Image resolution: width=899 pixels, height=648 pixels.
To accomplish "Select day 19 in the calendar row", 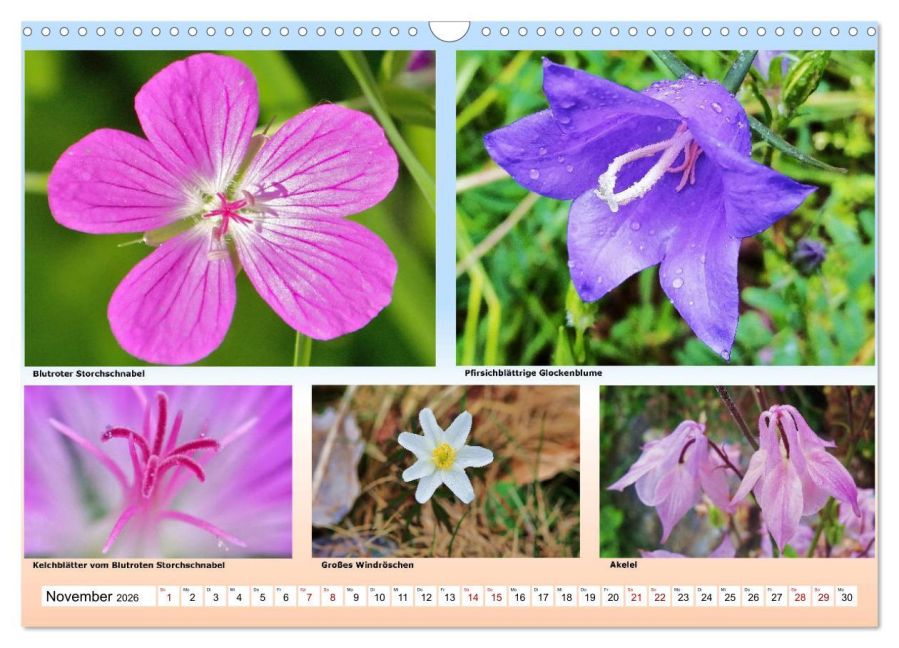I will point(590,596).
